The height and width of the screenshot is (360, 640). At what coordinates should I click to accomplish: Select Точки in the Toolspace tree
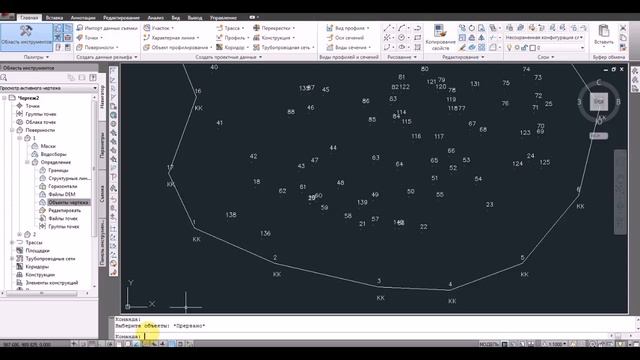click(32, 106)
